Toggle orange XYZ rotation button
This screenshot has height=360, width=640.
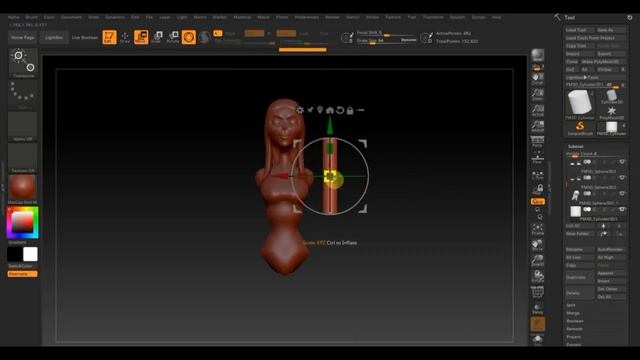pos(538,202)
